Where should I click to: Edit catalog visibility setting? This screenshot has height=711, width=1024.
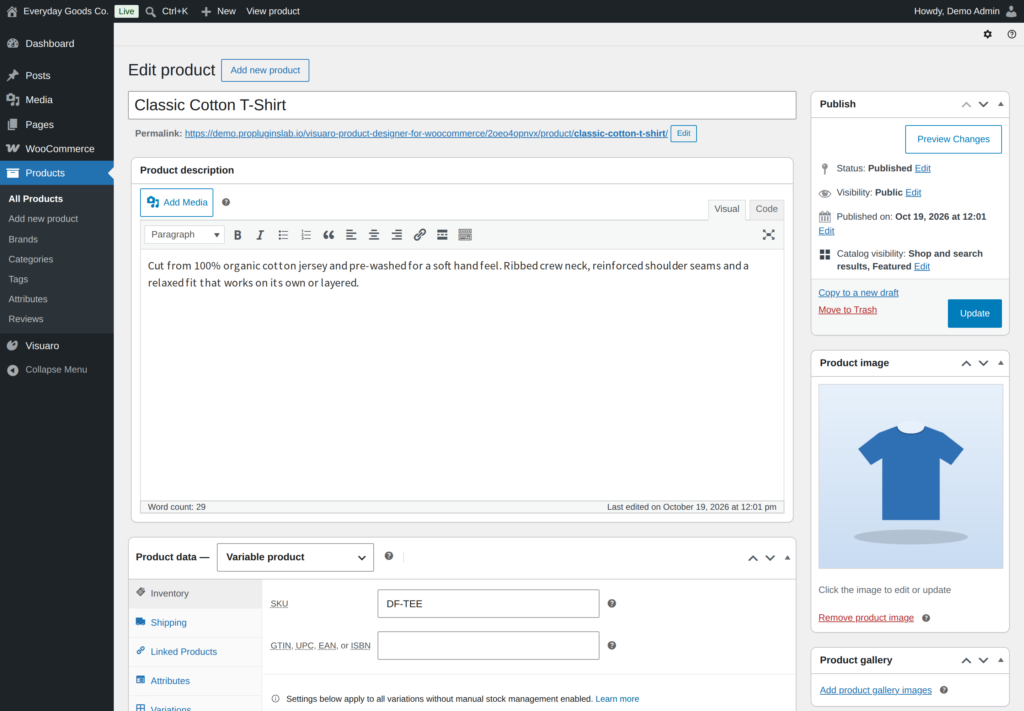[x=921, y=266]
